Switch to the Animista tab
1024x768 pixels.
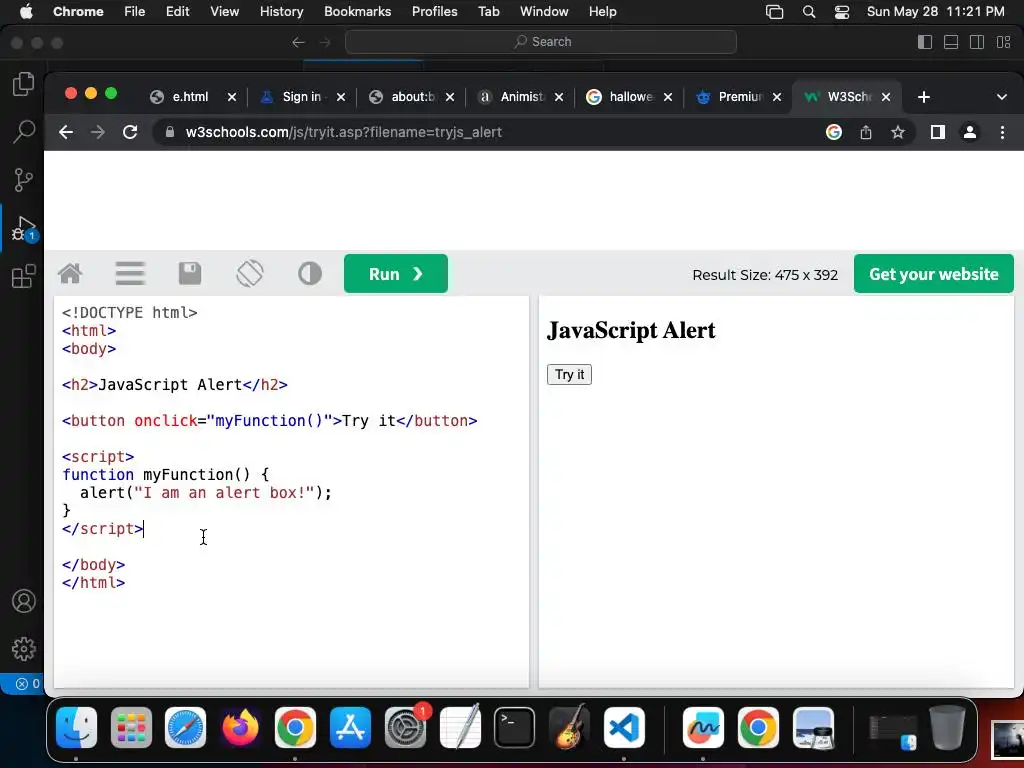[520, 97]
